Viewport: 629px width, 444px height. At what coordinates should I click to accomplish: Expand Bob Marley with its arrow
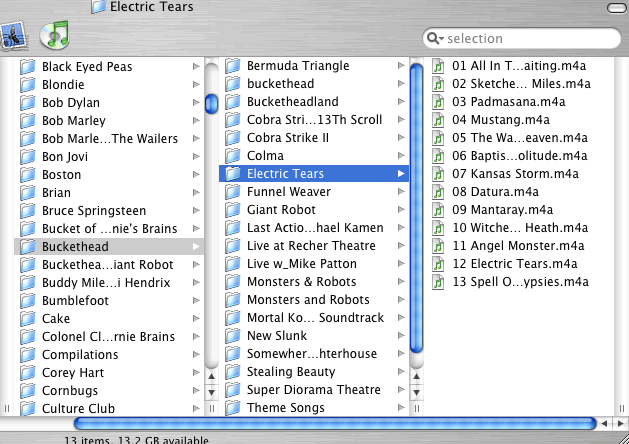(x=196, y=120)
